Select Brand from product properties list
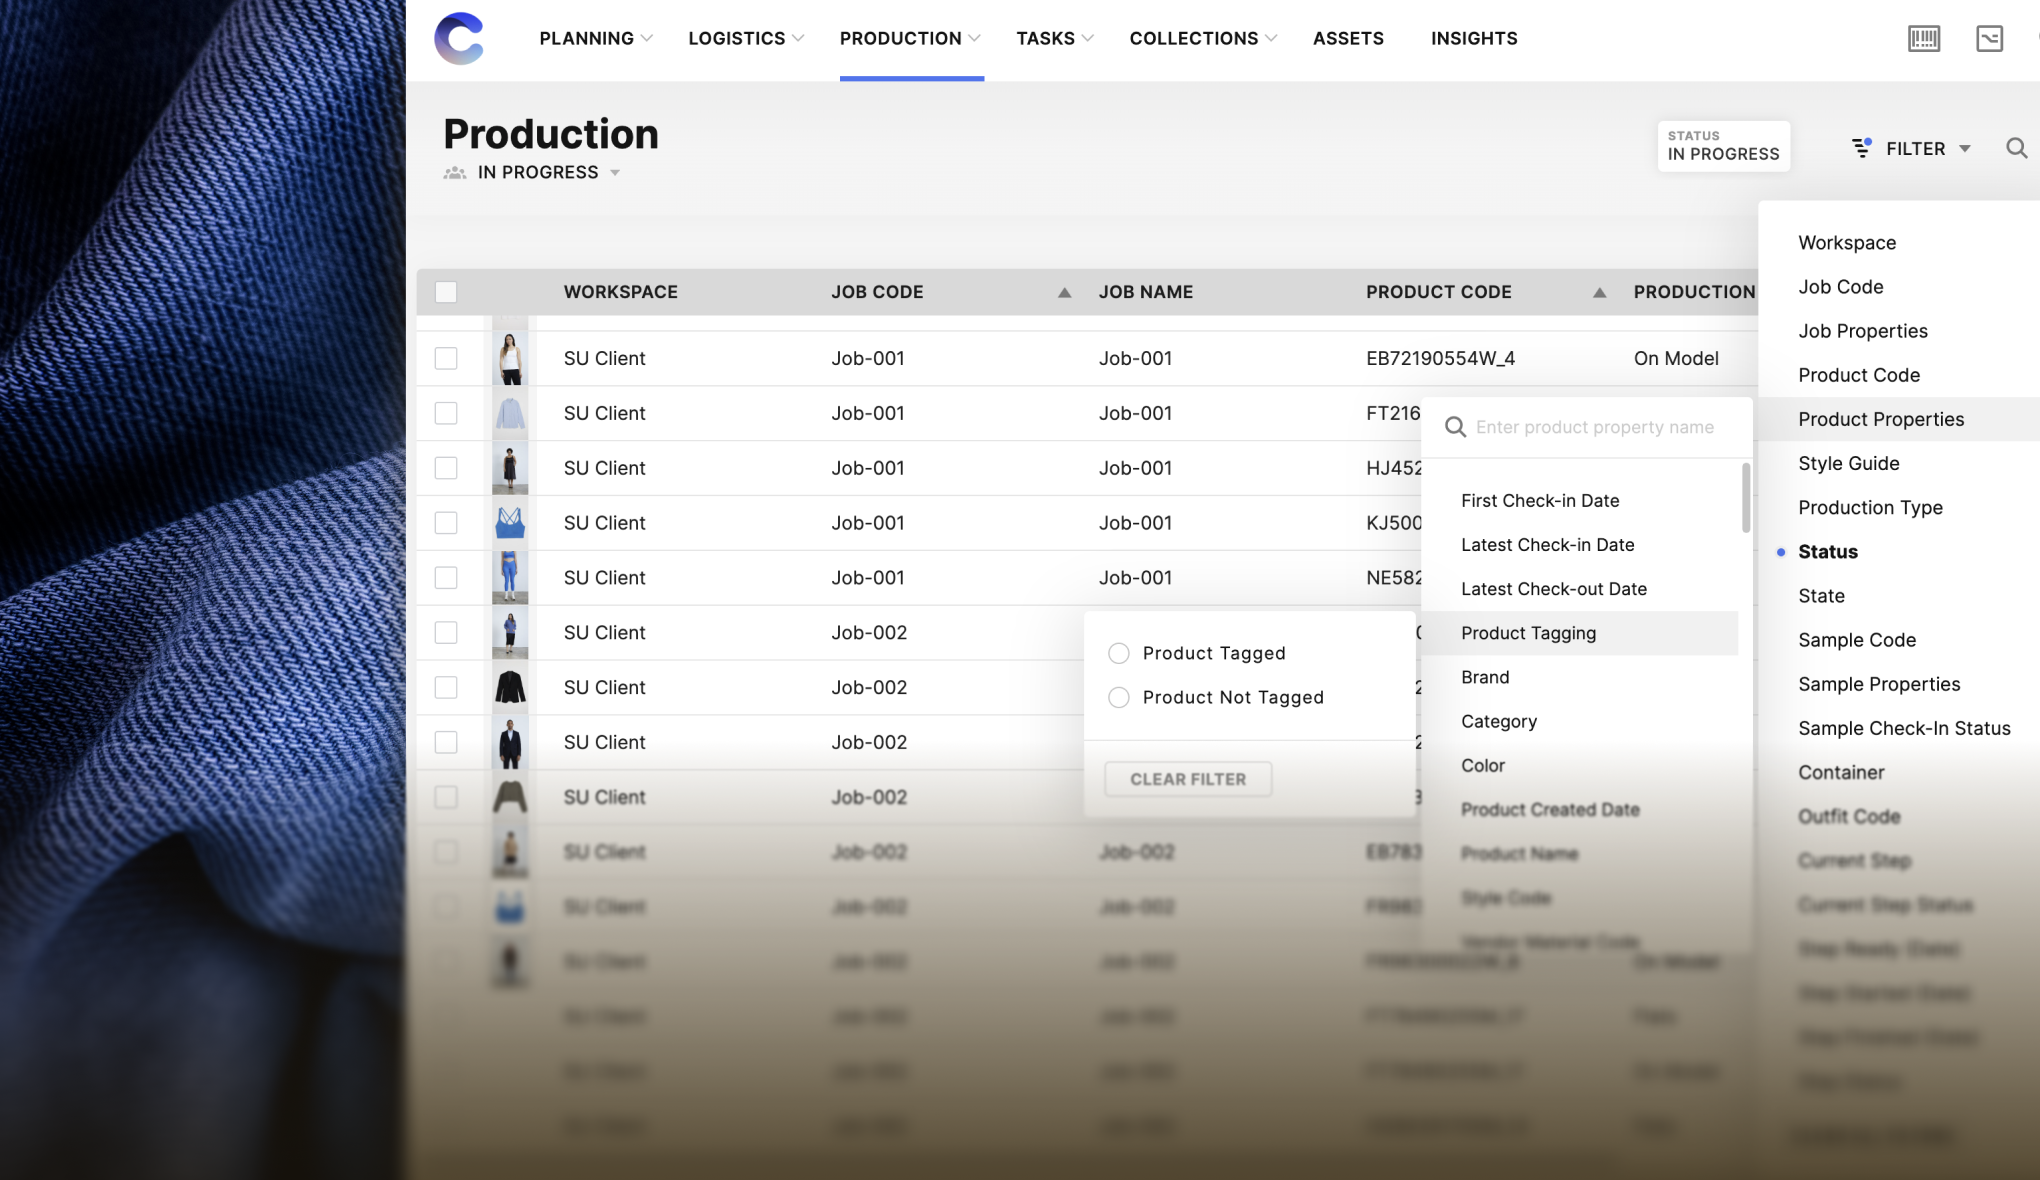Viewport: 2040px width, 1180px height. (1484, 677)
